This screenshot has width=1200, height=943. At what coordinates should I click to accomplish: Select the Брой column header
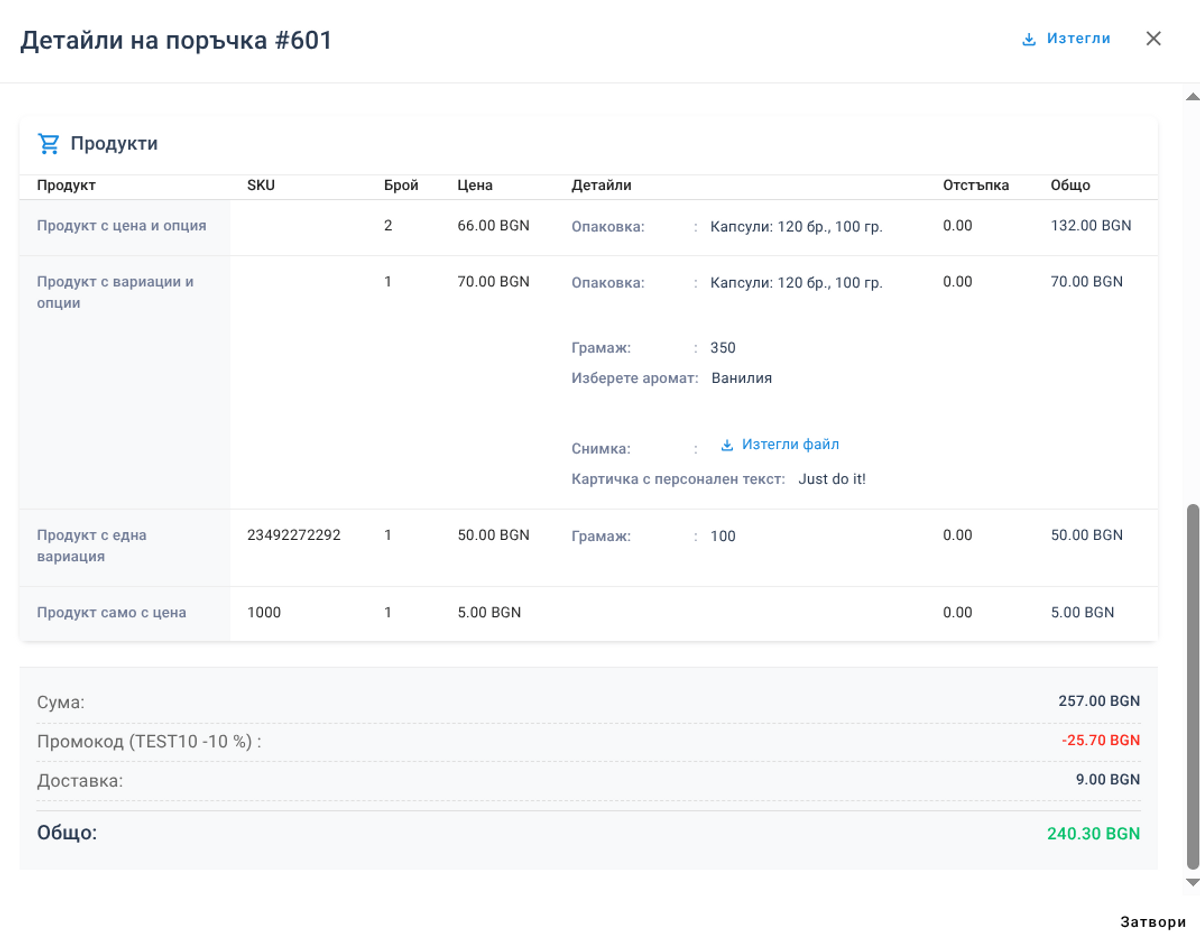[401, 185]
